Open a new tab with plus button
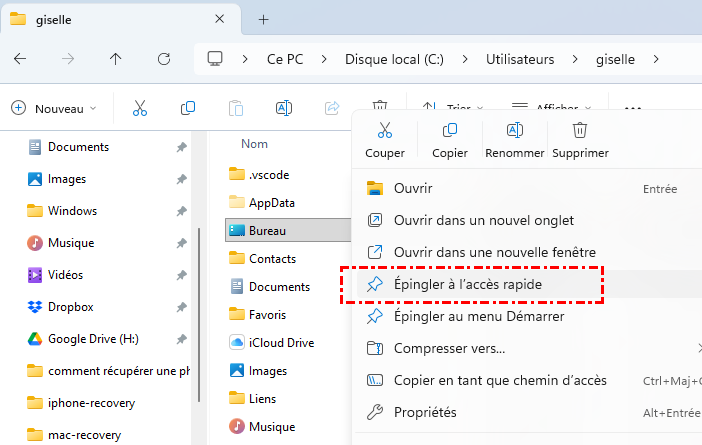 (264, 19)
